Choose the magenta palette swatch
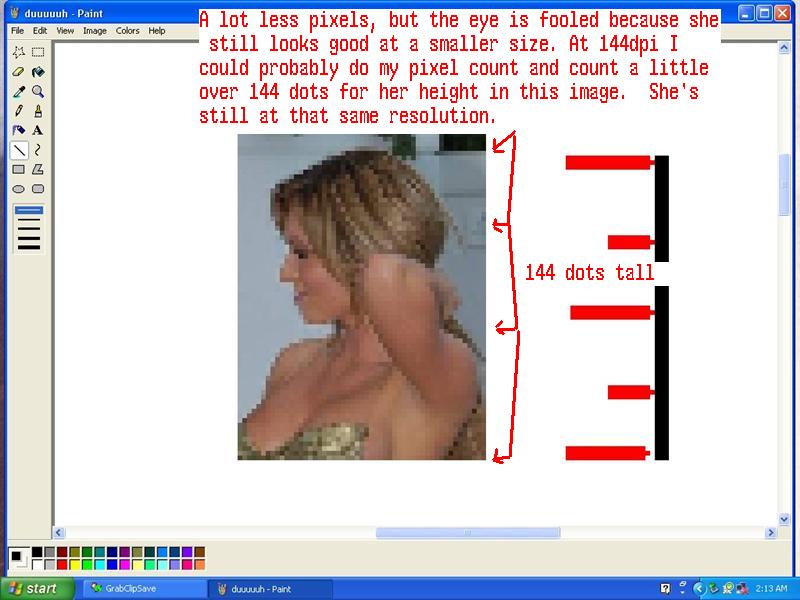Screen dimensions: 800x600 (x=124, y=564)
